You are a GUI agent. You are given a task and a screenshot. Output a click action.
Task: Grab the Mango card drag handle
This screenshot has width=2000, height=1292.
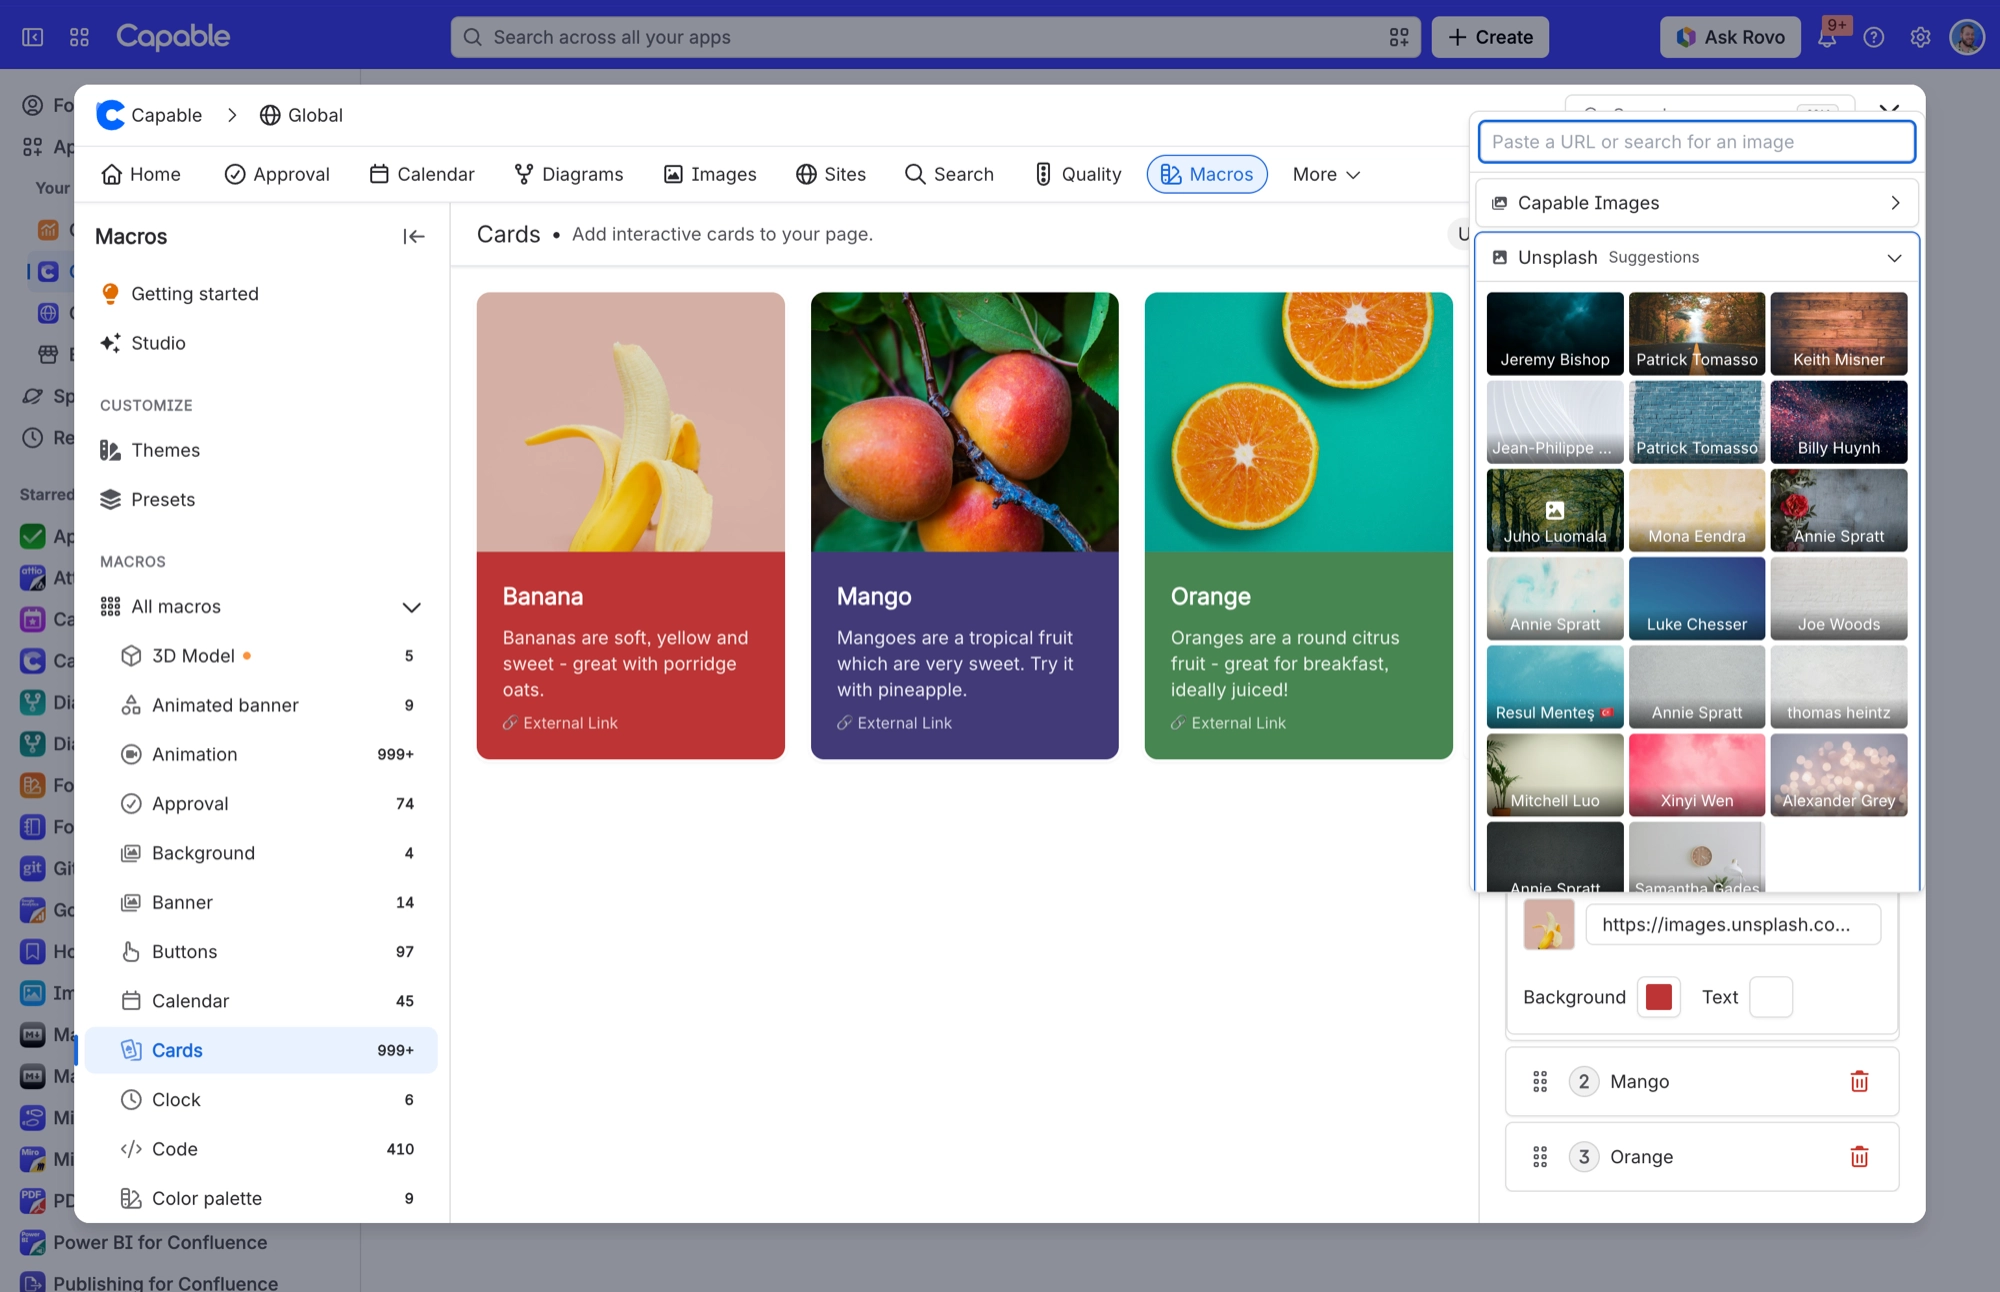pyautogui.click(x=1540, y=1081)
